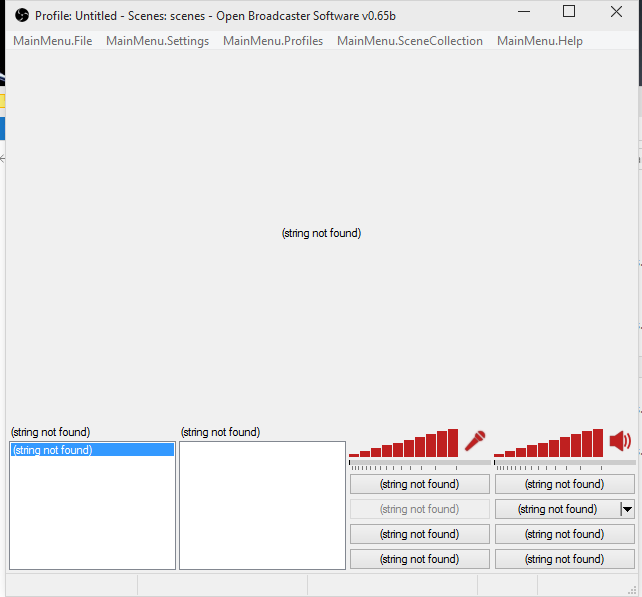Open the MainMenu.Settings menu
Image resolution: width=642 pixels, height=597 pixels.
158,41
